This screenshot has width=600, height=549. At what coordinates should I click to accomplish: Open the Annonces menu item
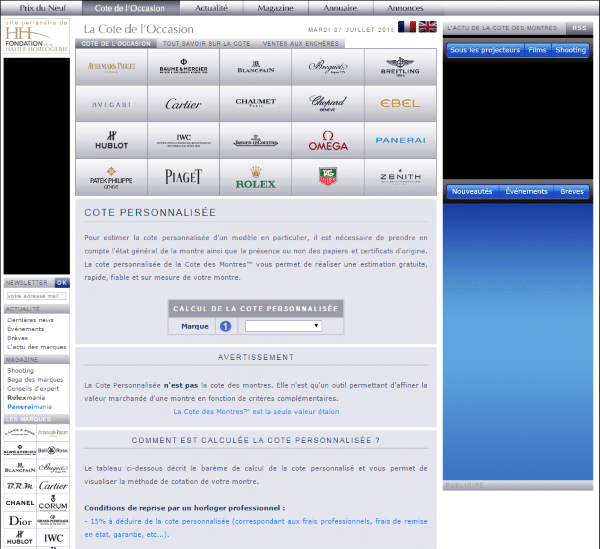pyautogui.click(x=405, y=8)
